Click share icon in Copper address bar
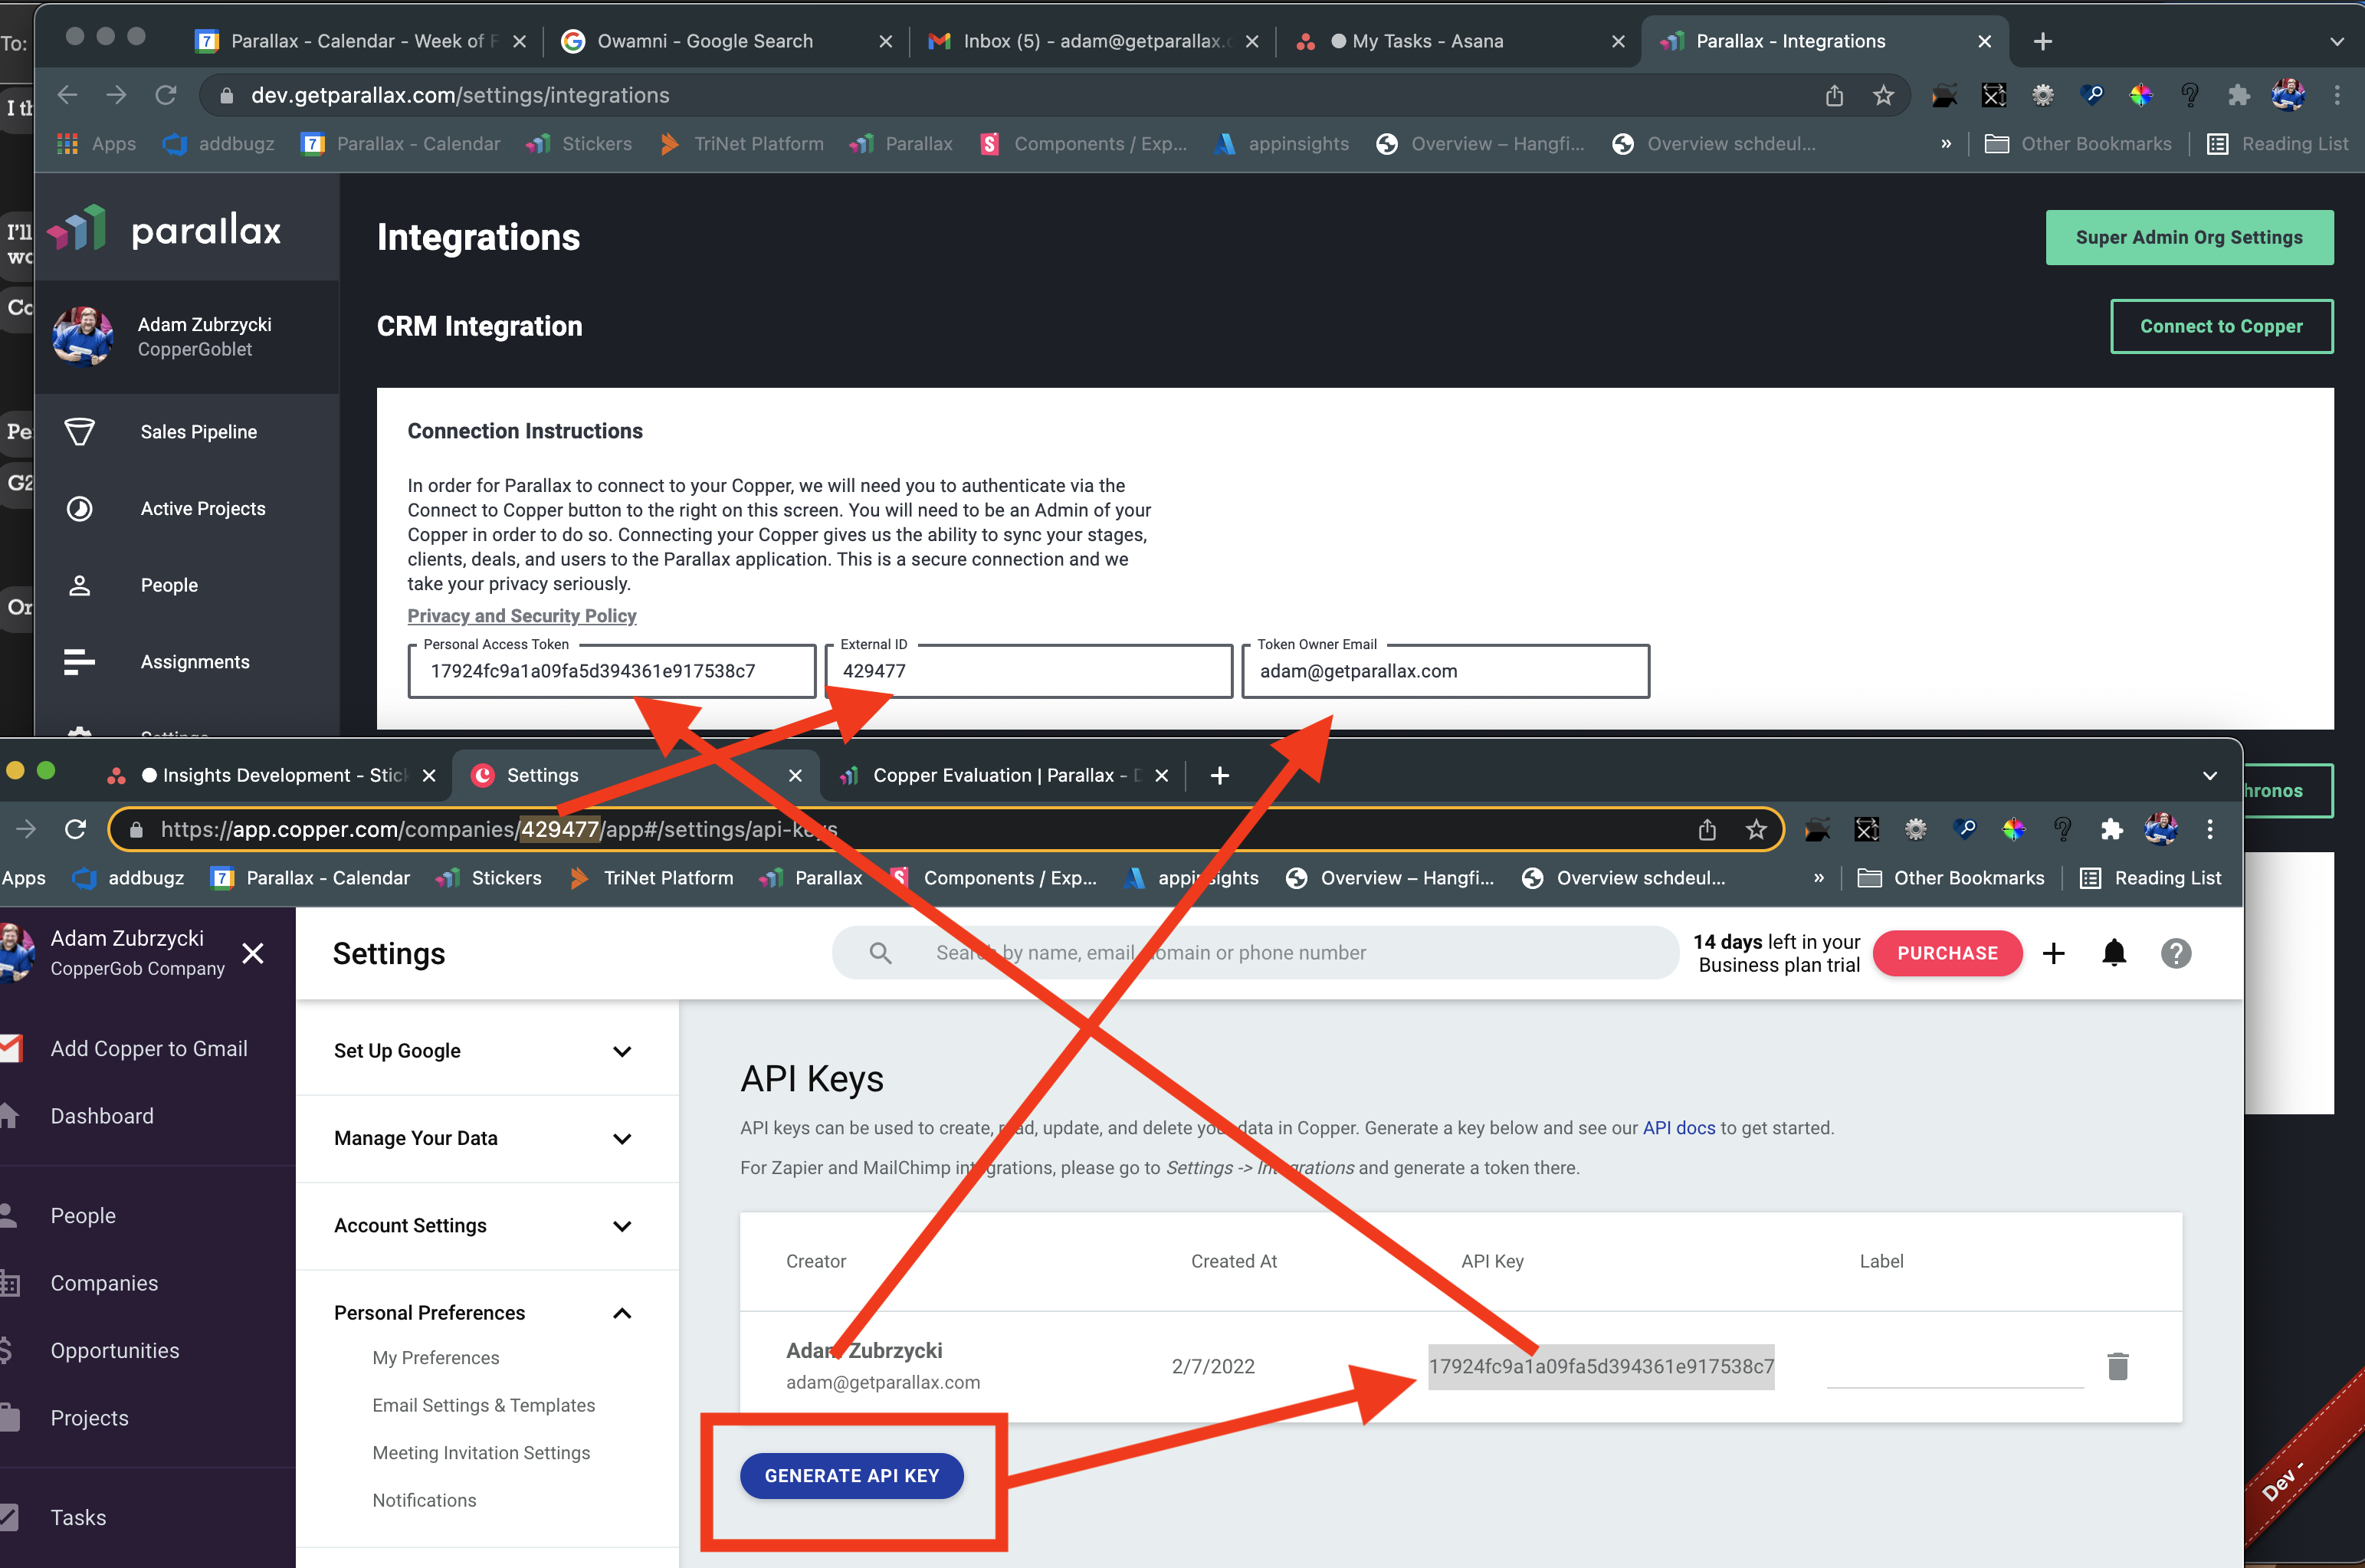The image size is (2365, 1568). [x=1707, y=829]
